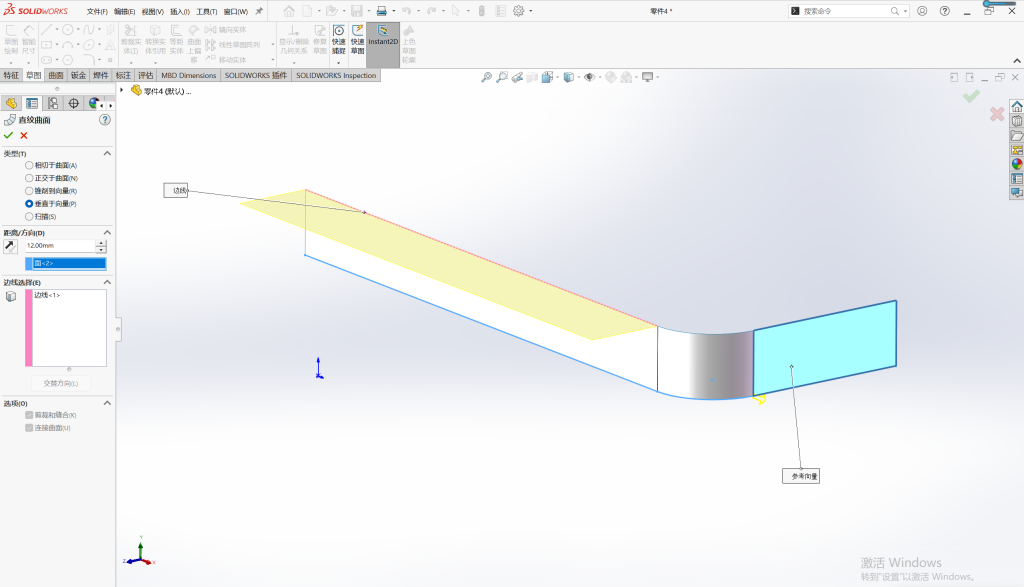Confirm the ruled surface with green checkmark
The height and width of the screenshot is (587, 1024).
(8, 135)
